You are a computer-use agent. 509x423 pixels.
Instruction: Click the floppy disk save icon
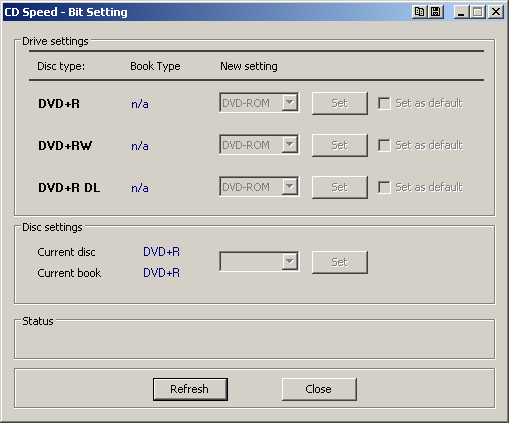[435, 12]
